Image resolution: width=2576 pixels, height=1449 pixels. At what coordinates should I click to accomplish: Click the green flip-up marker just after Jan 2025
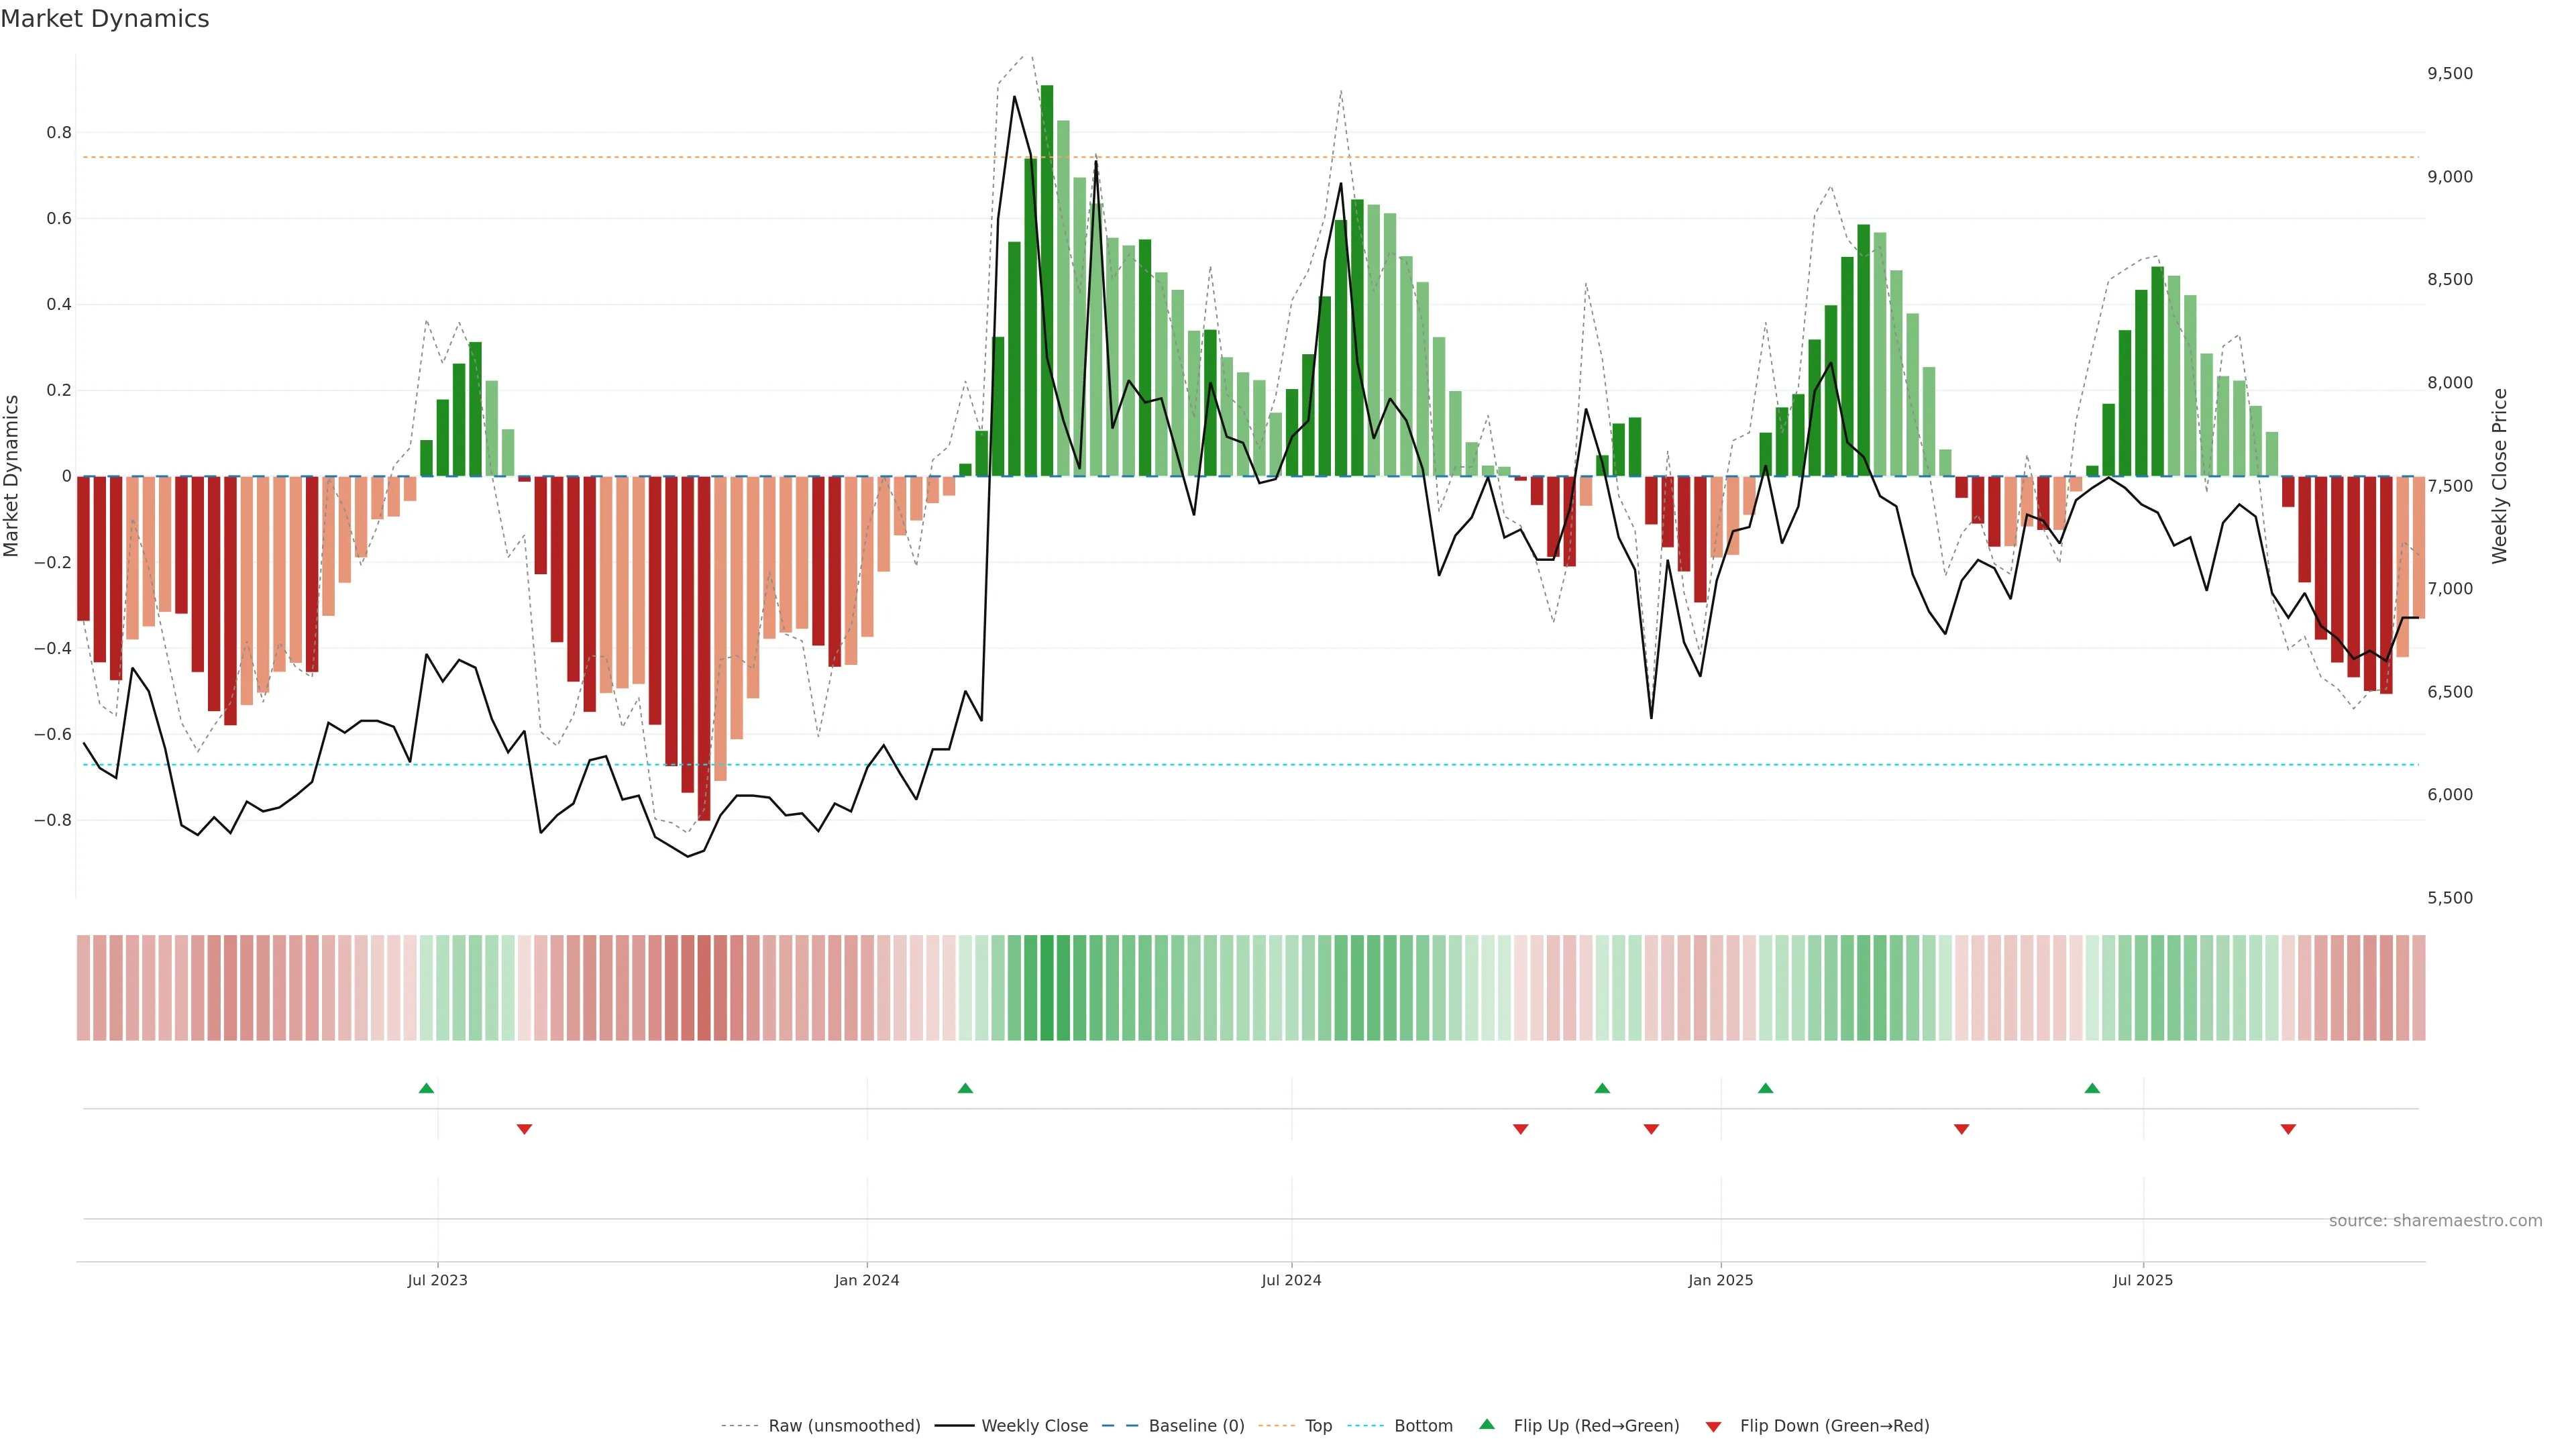1765,1088
